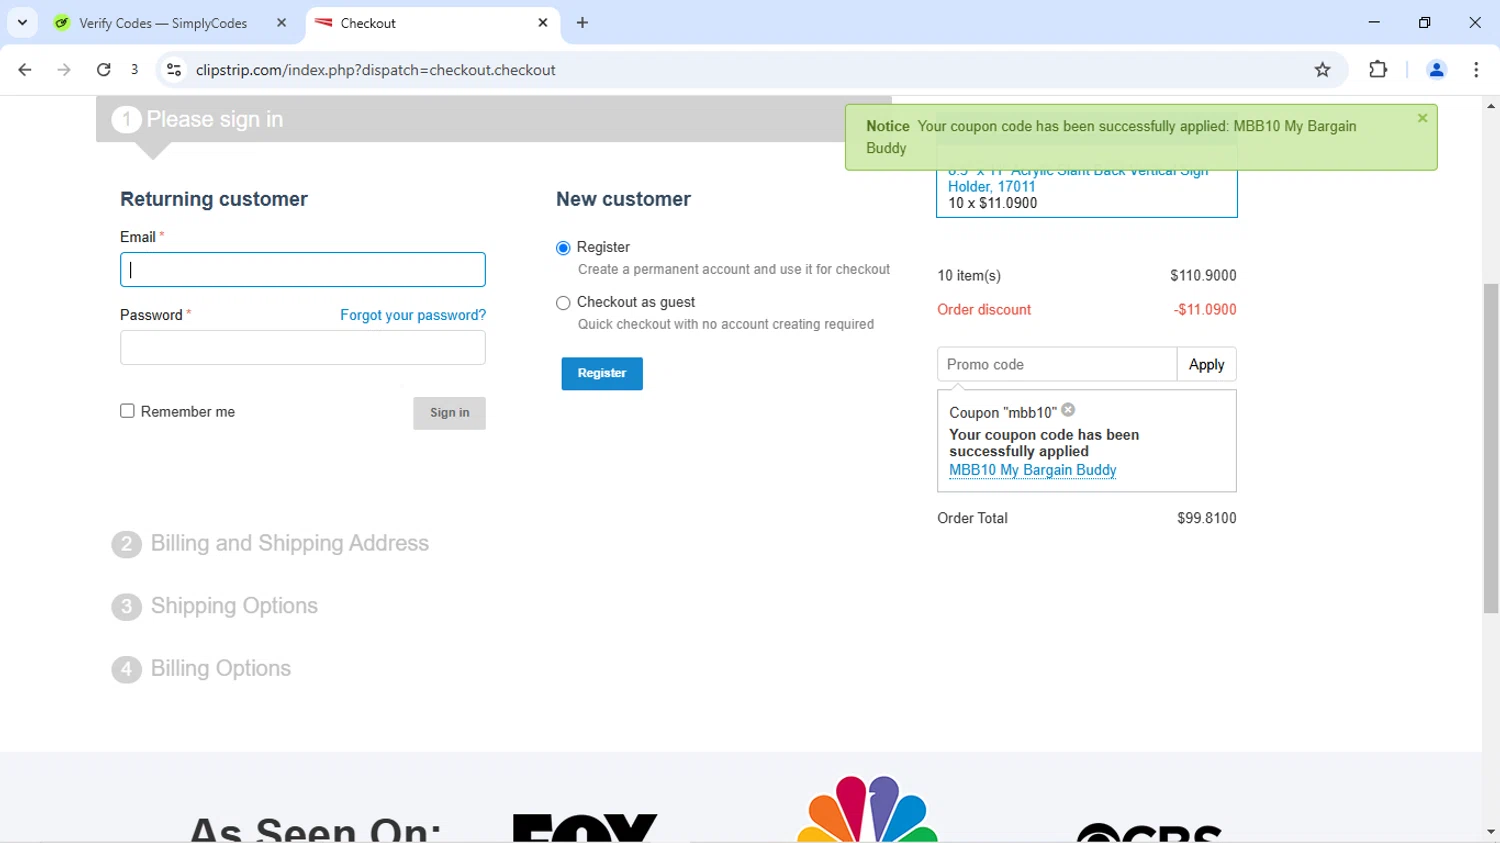Open the Acrylic Sign Holder 17011 product link
1500x843 pixels.
(x=1078, y=179)
